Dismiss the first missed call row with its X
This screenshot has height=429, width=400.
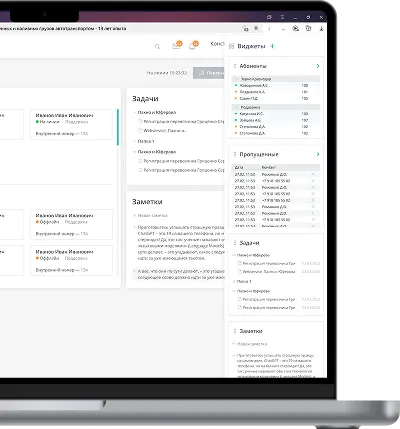pos(313,174)
